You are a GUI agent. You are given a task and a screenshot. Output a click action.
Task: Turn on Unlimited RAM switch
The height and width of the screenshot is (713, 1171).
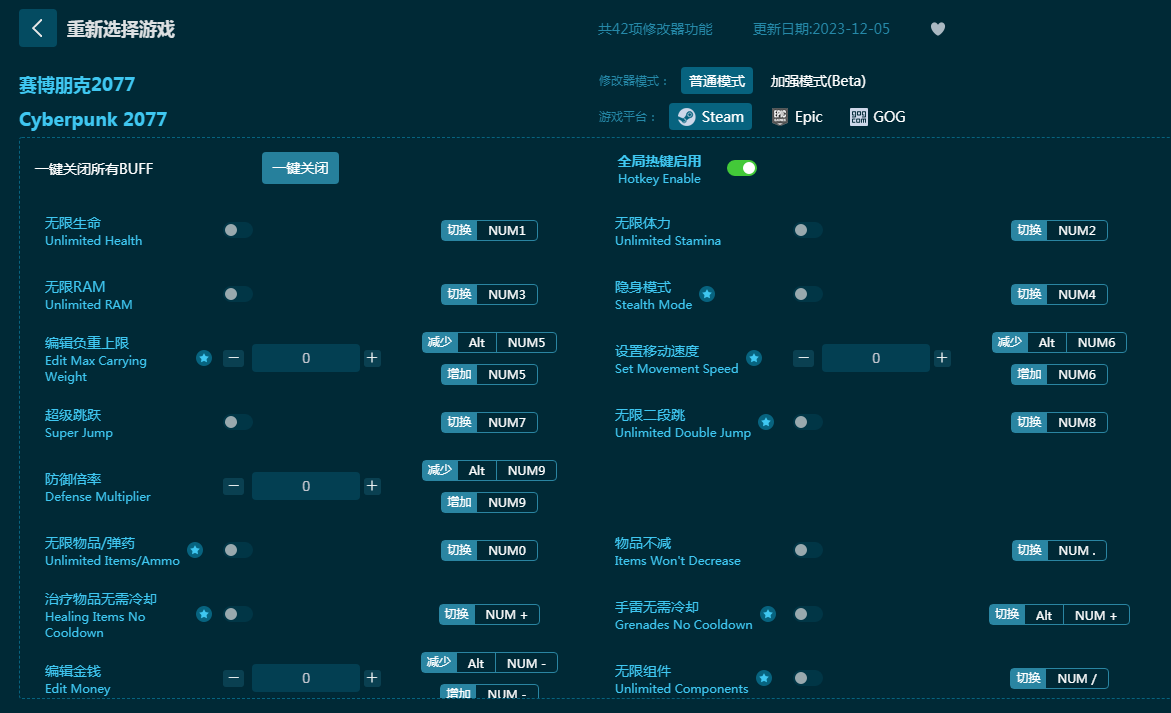(x=237, y=294)
